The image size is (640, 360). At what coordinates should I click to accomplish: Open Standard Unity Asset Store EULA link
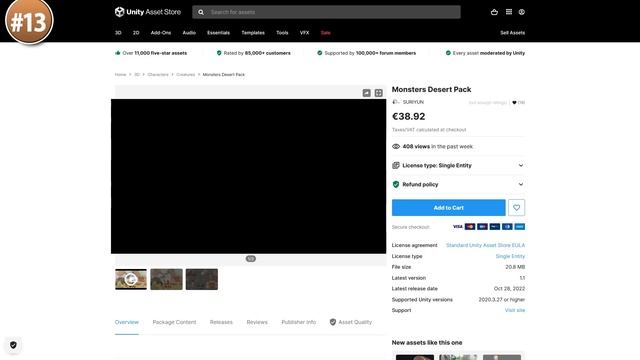485,245
